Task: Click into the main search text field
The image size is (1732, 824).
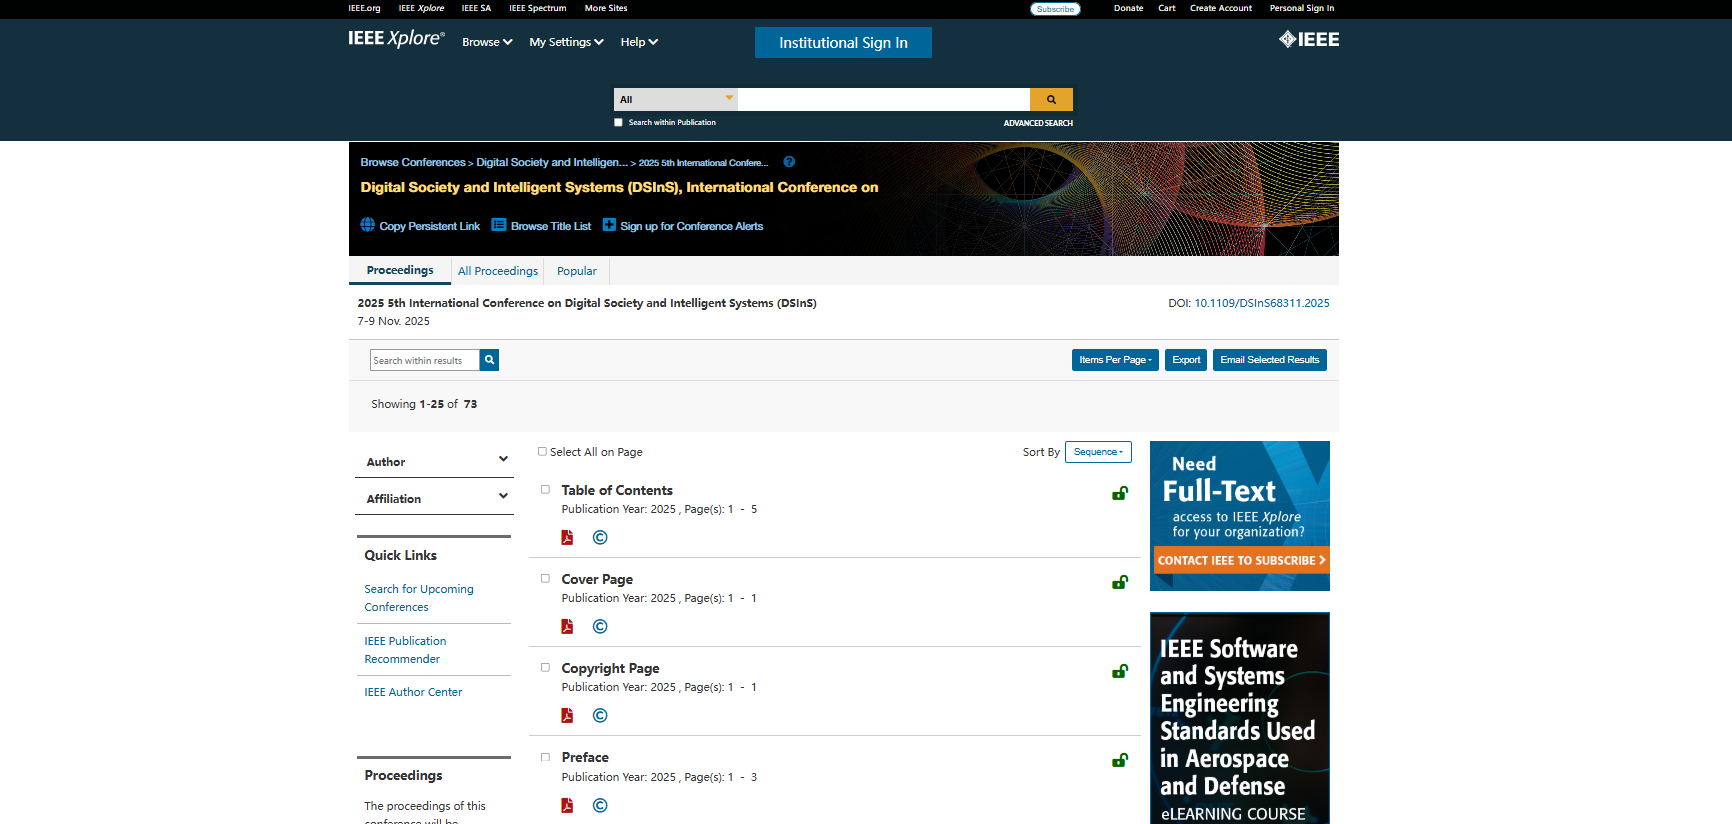Action: 883,99
